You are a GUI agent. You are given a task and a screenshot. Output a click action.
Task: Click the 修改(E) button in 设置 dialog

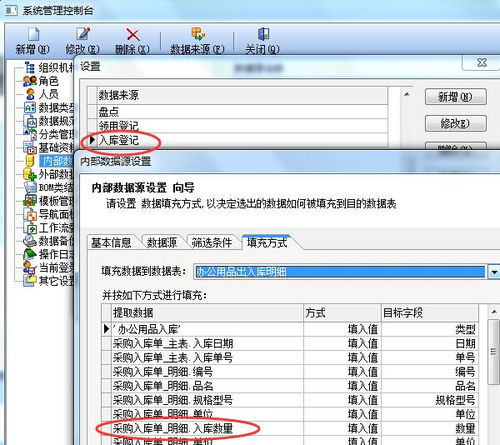point(455,124)
